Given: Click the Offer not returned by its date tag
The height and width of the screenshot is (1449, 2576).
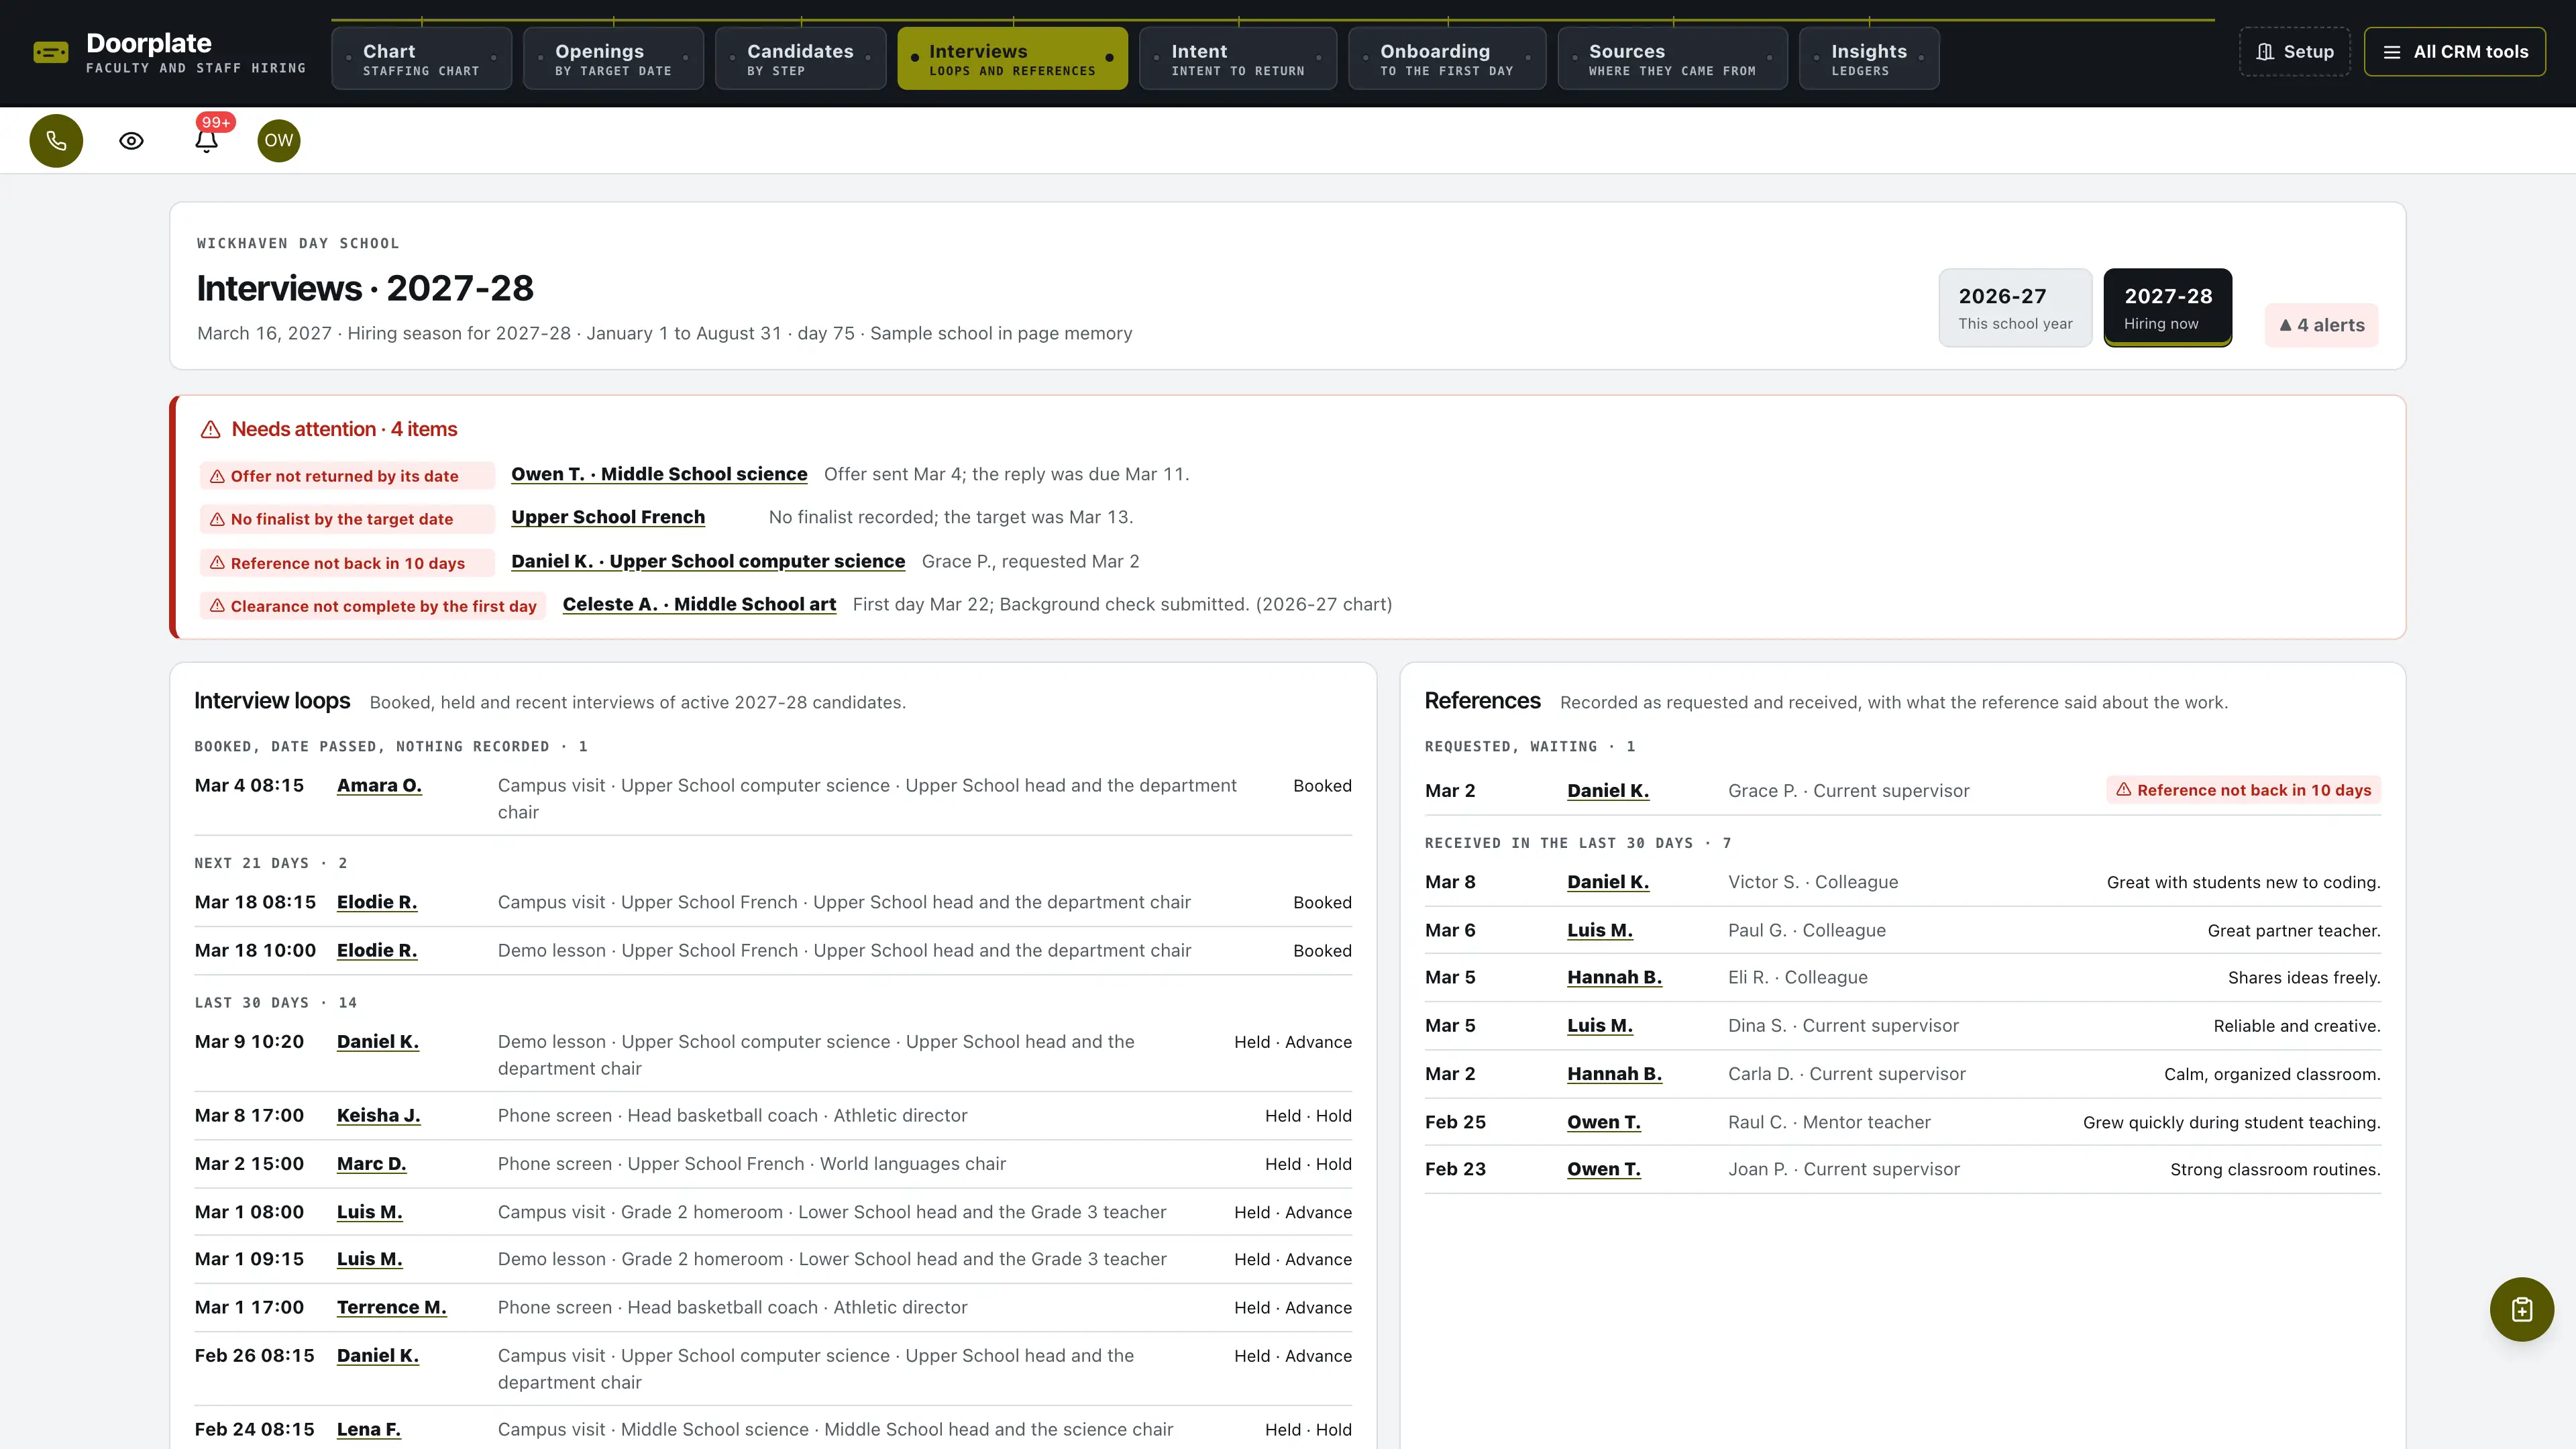Looking at the screenshot, I should coord(346,476).
